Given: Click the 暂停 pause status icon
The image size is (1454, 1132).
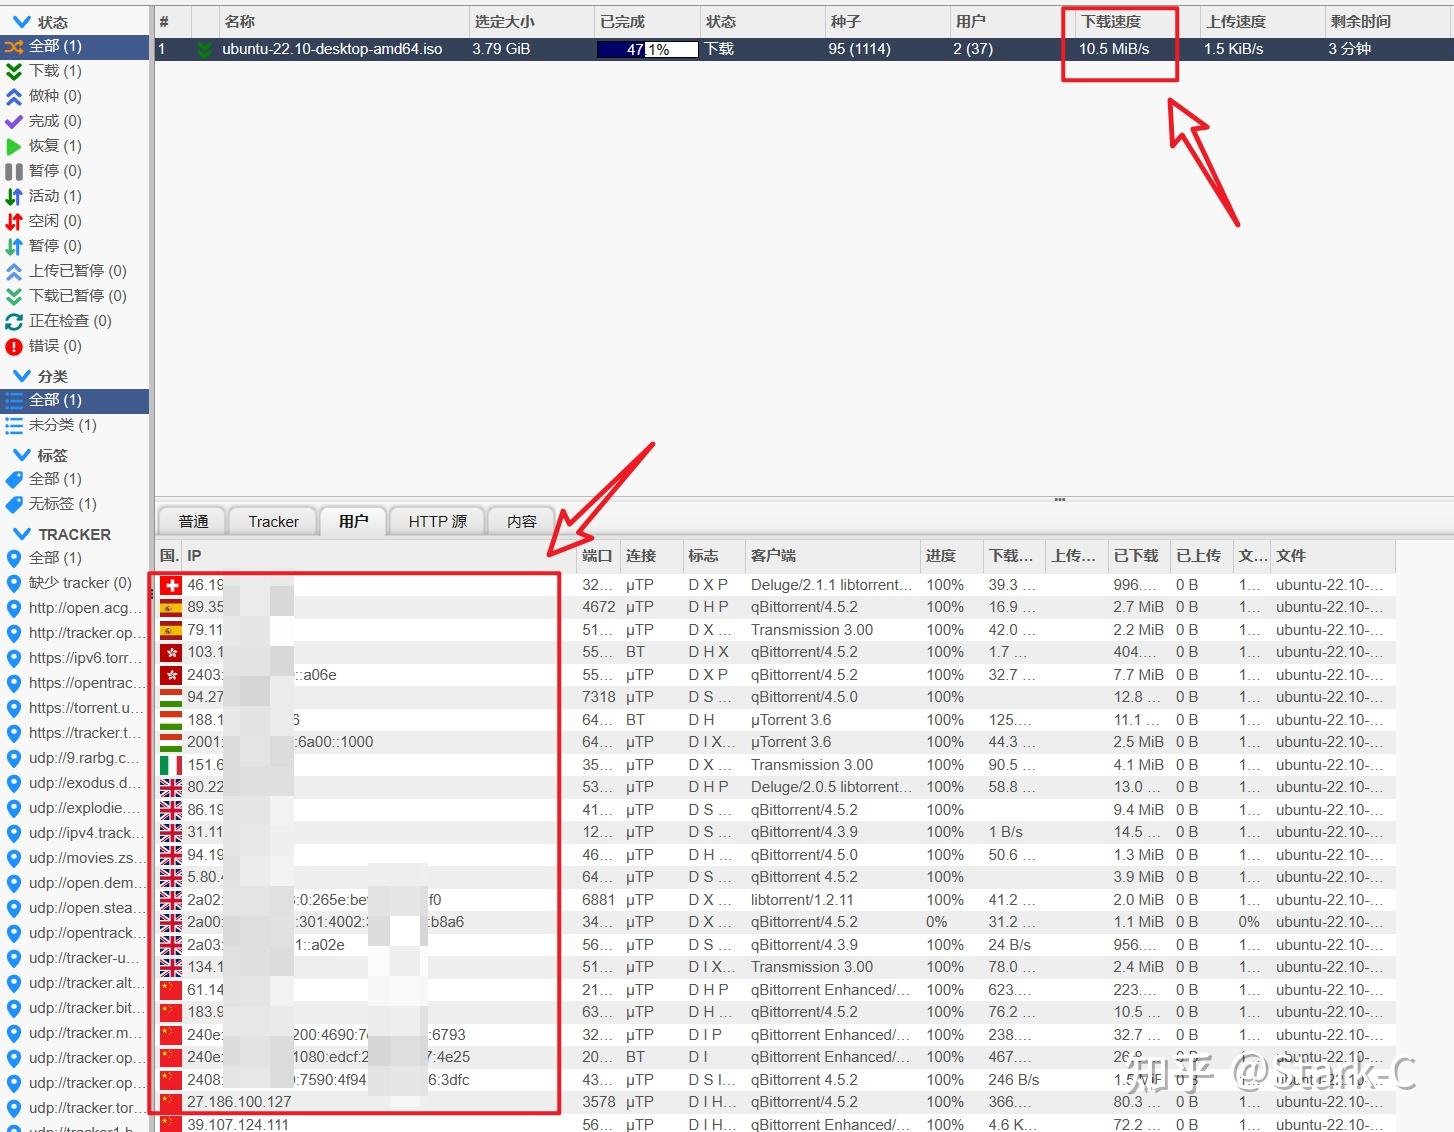Looking at the screenshot, I should (14, 171).
